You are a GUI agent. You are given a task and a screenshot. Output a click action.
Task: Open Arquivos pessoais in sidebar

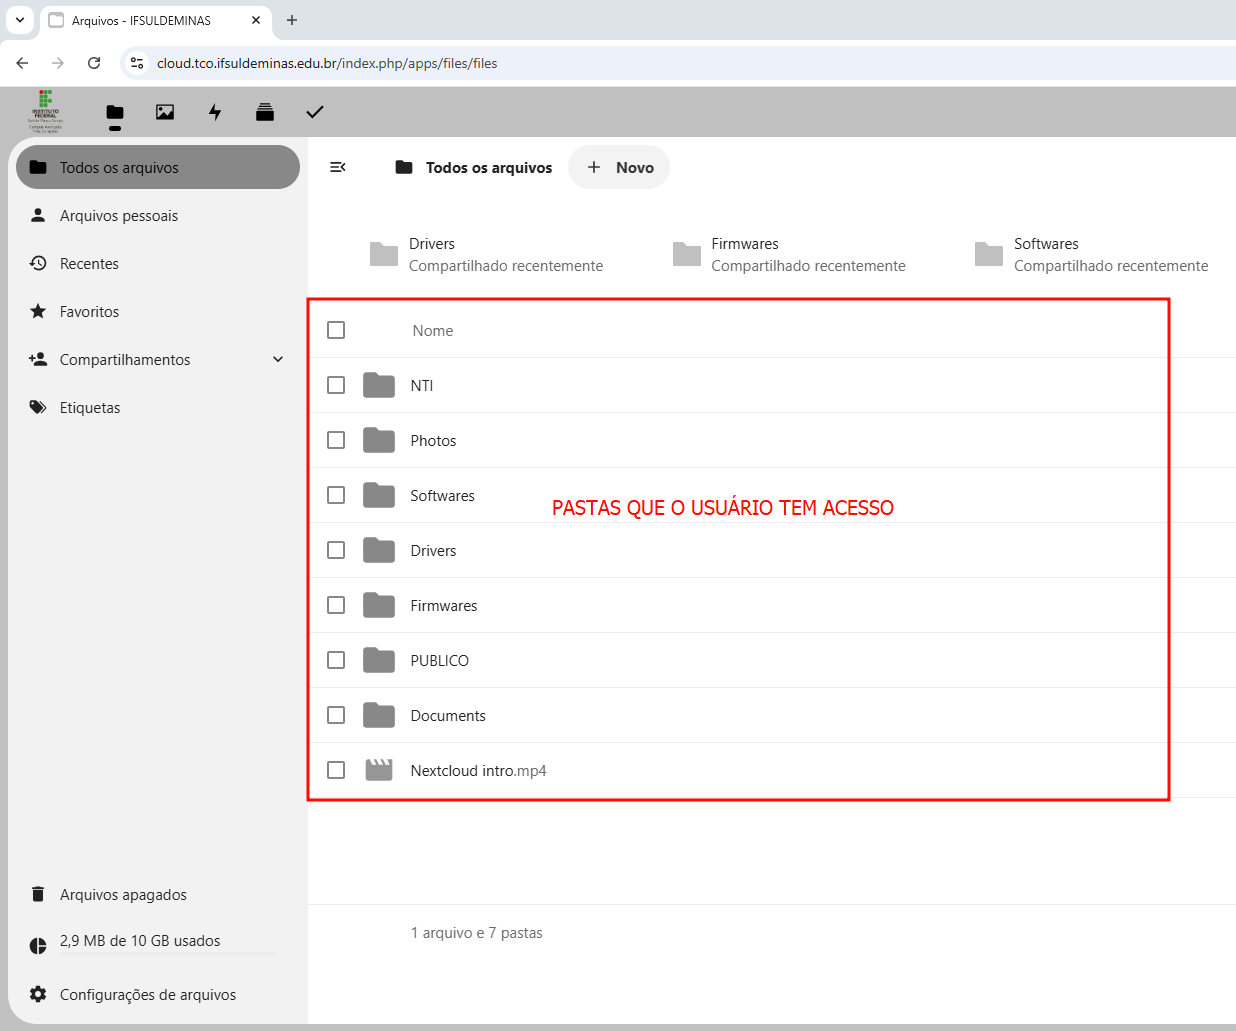click(158, 215)
